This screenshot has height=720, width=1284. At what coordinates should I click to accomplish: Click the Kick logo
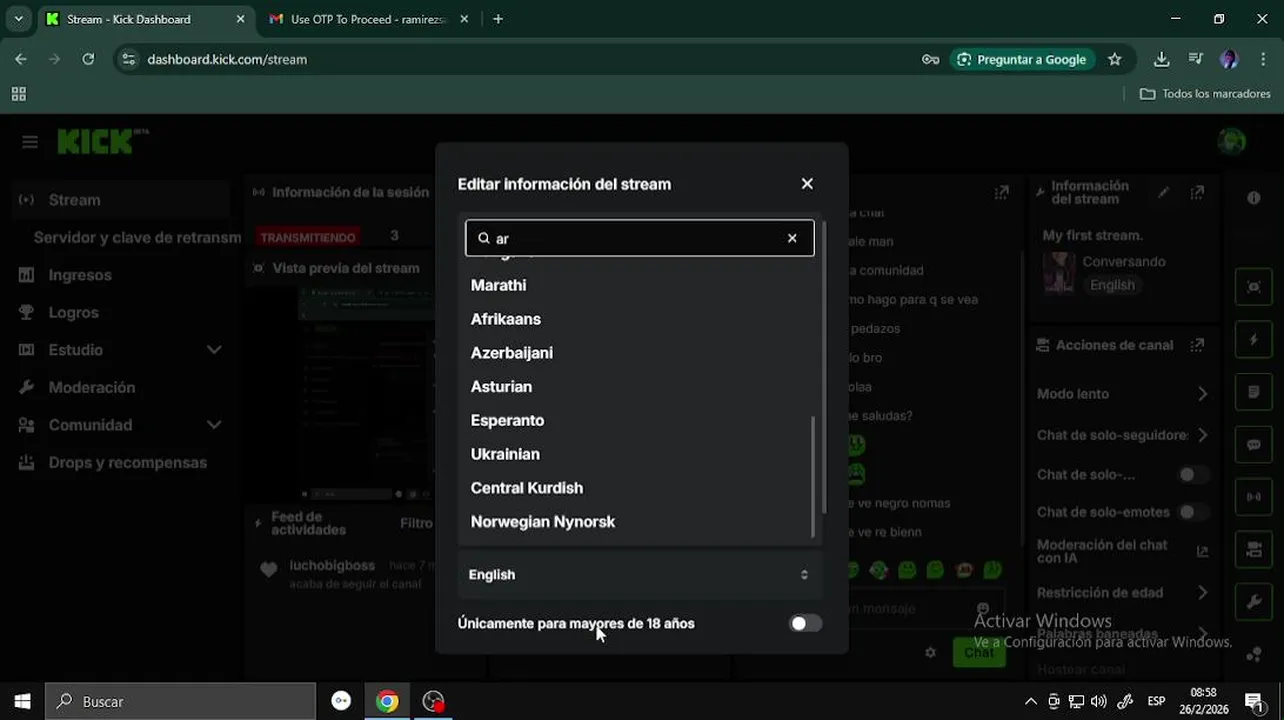coord(103,142)
